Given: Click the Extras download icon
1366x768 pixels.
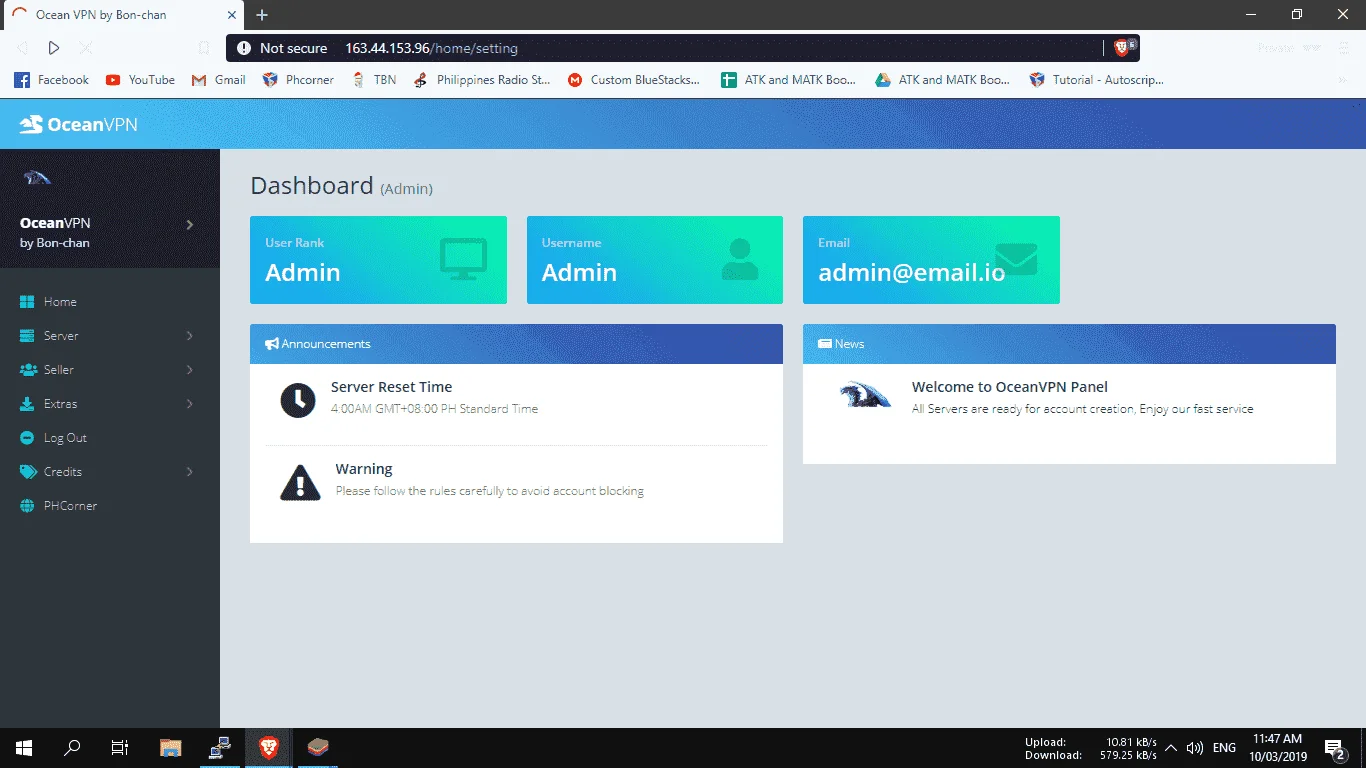Looking at the screenshot, I should click(x=27, y=404).
